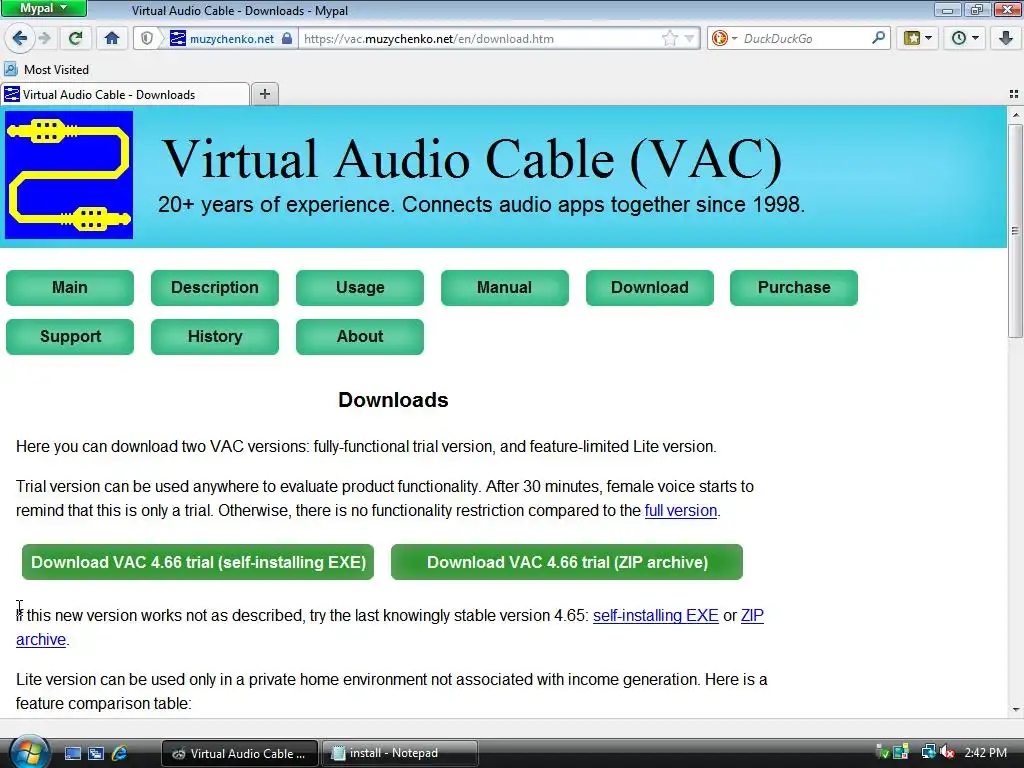Click the list all tabs icon
This screenshot has height=768, width=1024.
[1014, 94]
